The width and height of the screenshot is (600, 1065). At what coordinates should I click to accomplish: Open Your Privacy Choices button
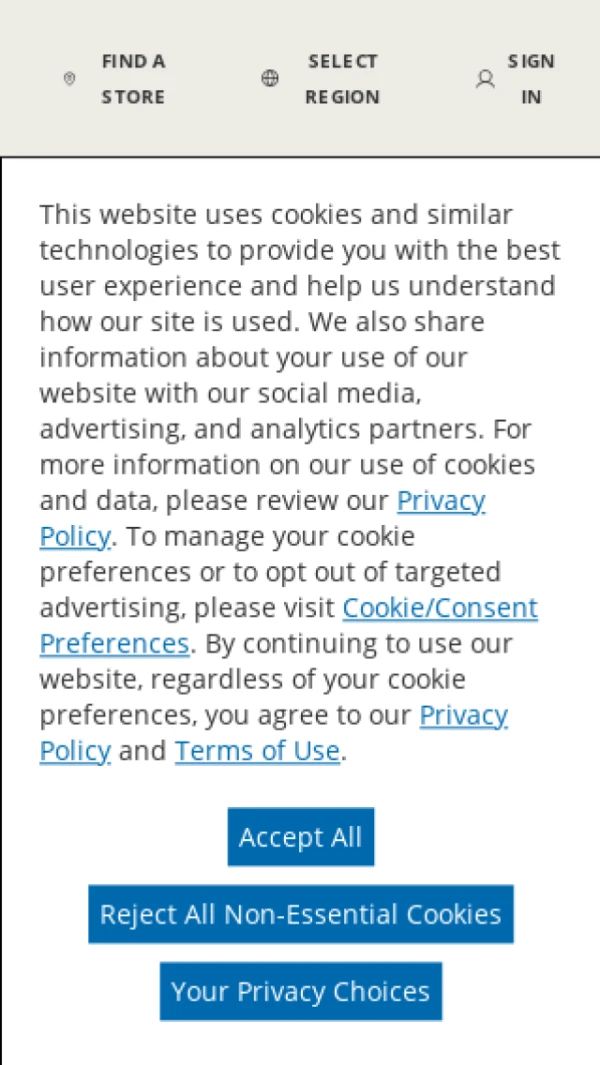point(300,991)
